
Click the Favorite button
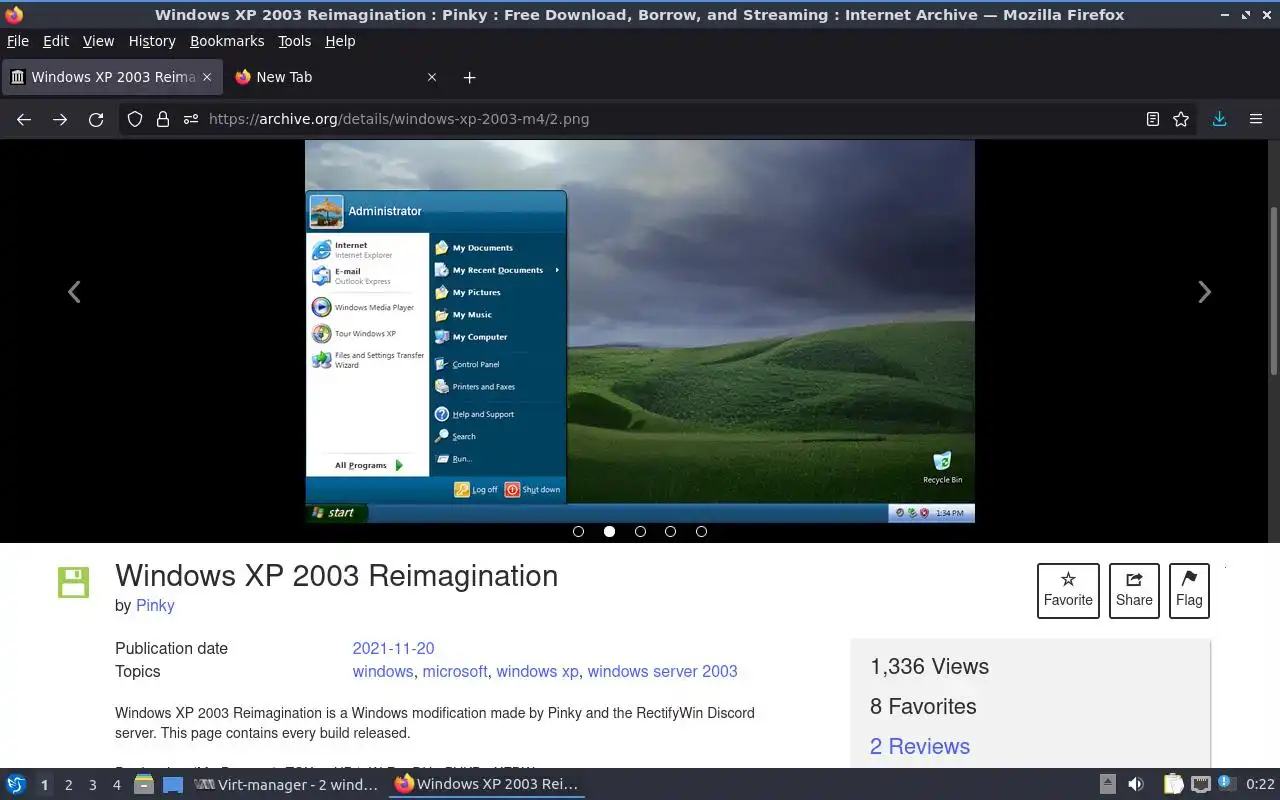click(x=1068, y=590)
